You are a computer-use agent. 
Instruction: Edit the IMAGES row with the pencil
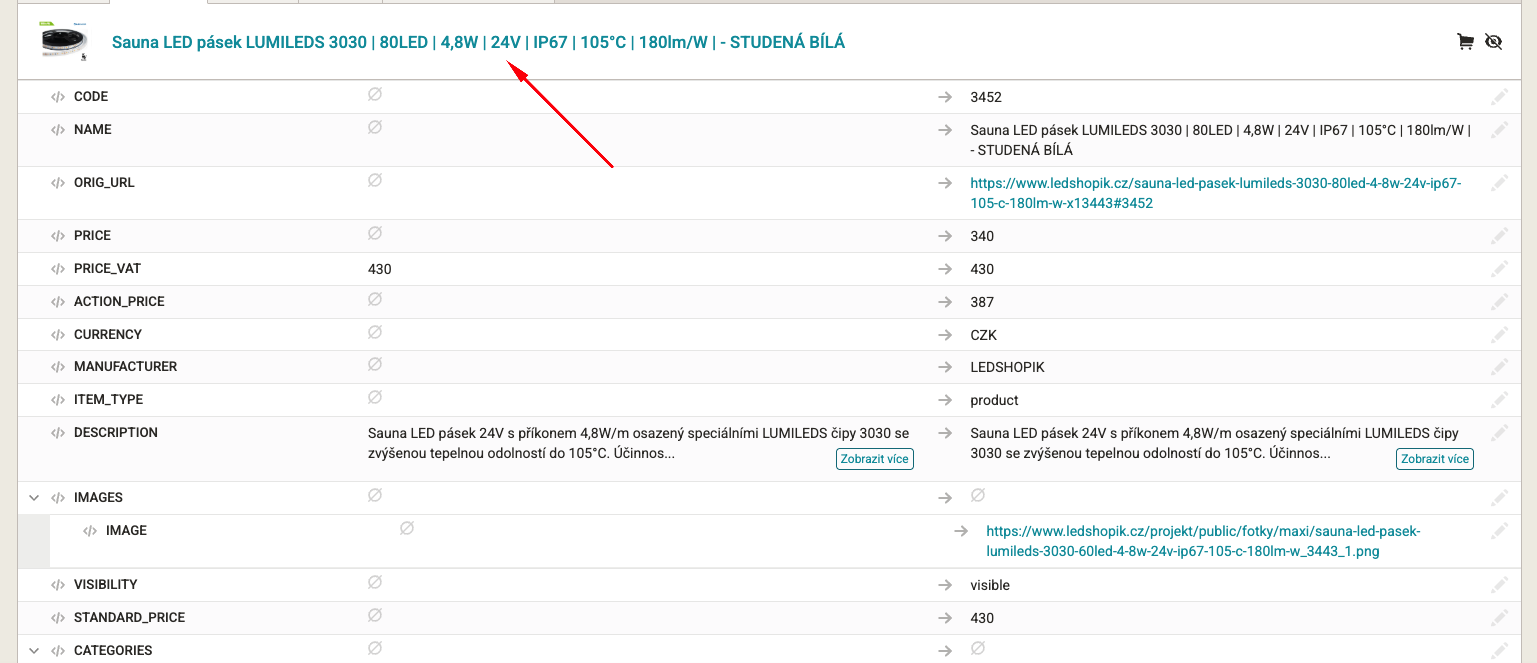[x=1499, y=498]
